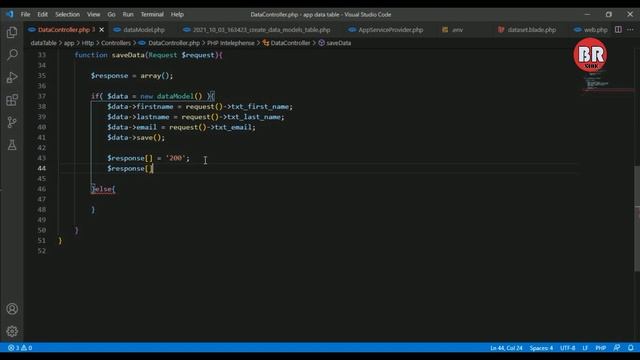Click line number 46 in gutter

pyautogui.click(x=42, y=189)
